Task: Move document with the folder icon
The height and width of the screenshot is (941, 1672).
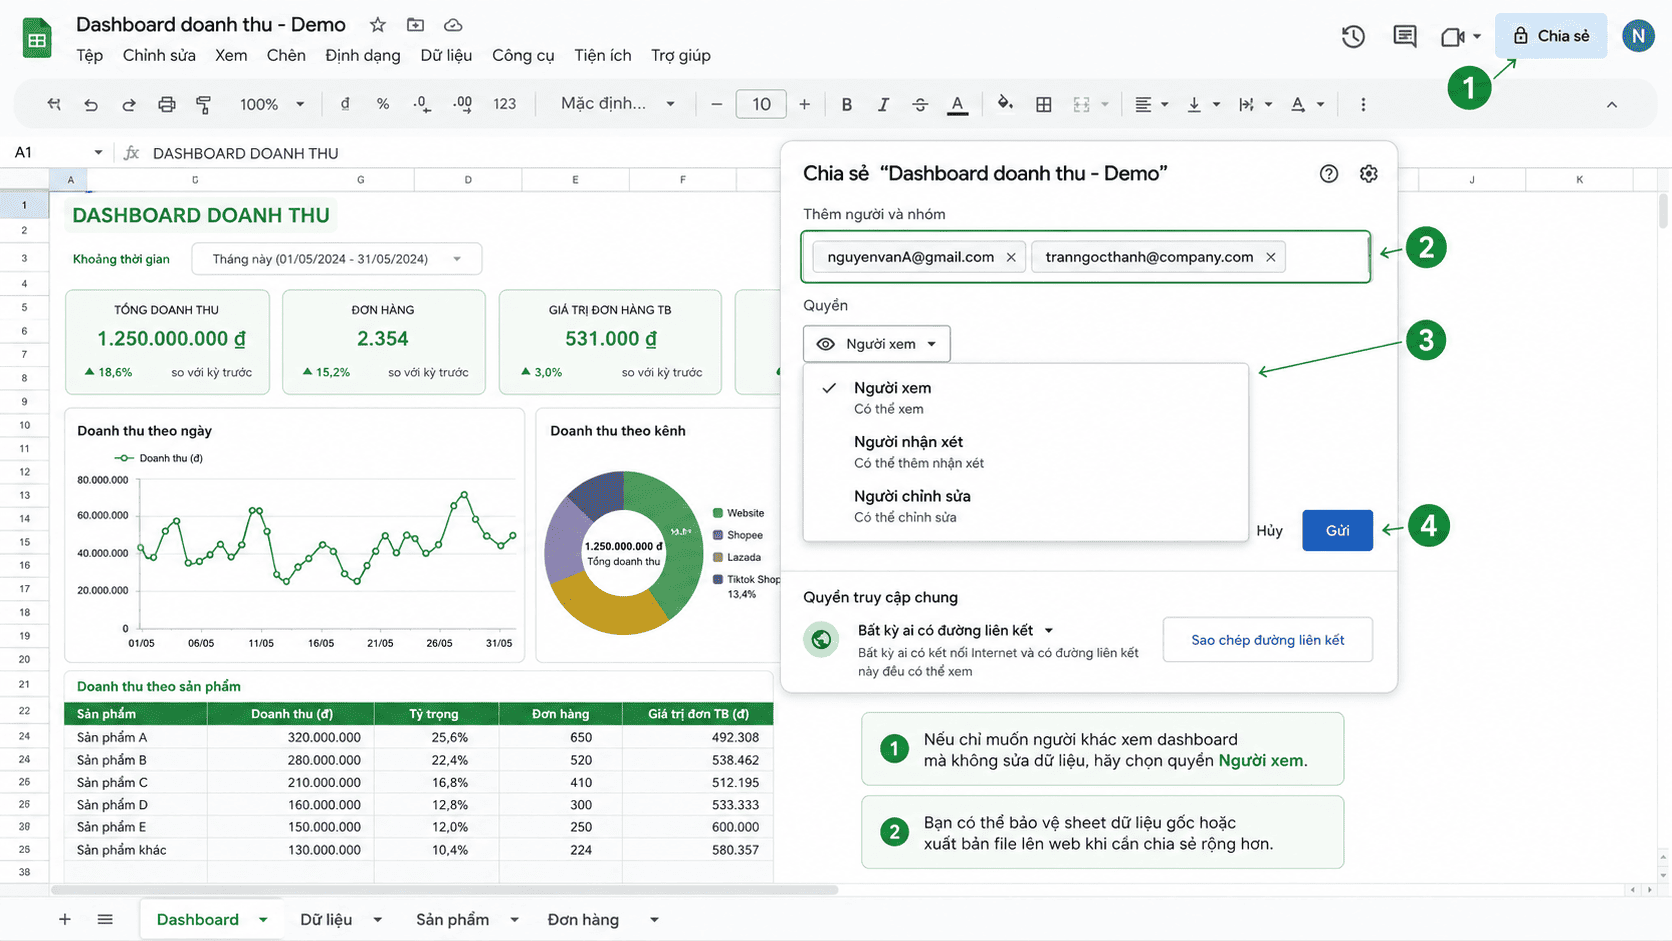Action: [415, 25]
